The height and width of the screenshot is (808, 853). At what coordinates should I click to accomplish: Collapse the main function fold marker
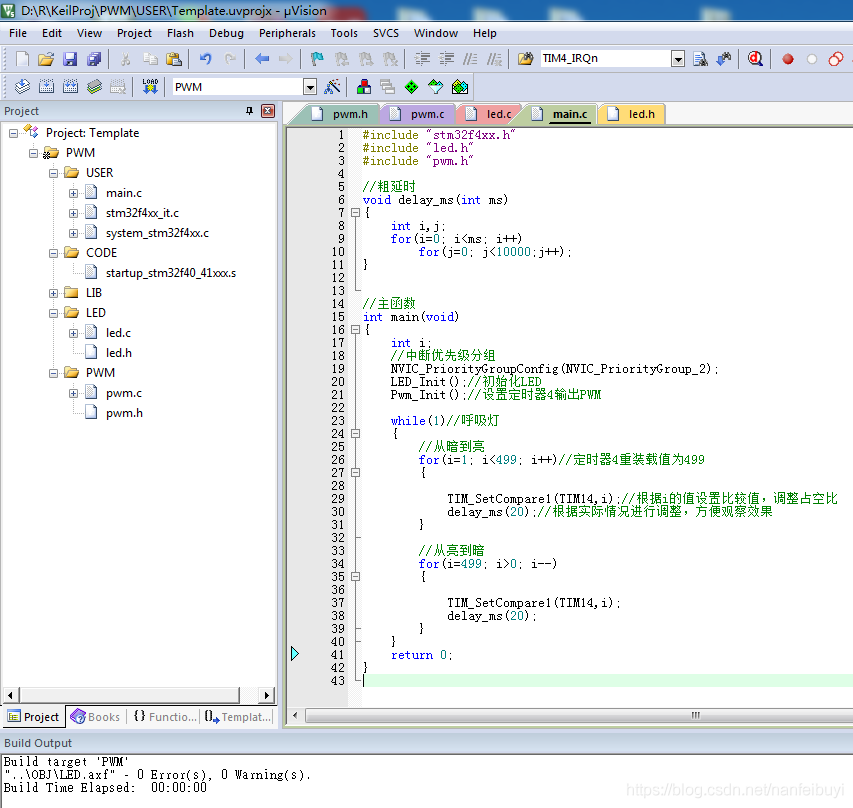click(354, 330)
